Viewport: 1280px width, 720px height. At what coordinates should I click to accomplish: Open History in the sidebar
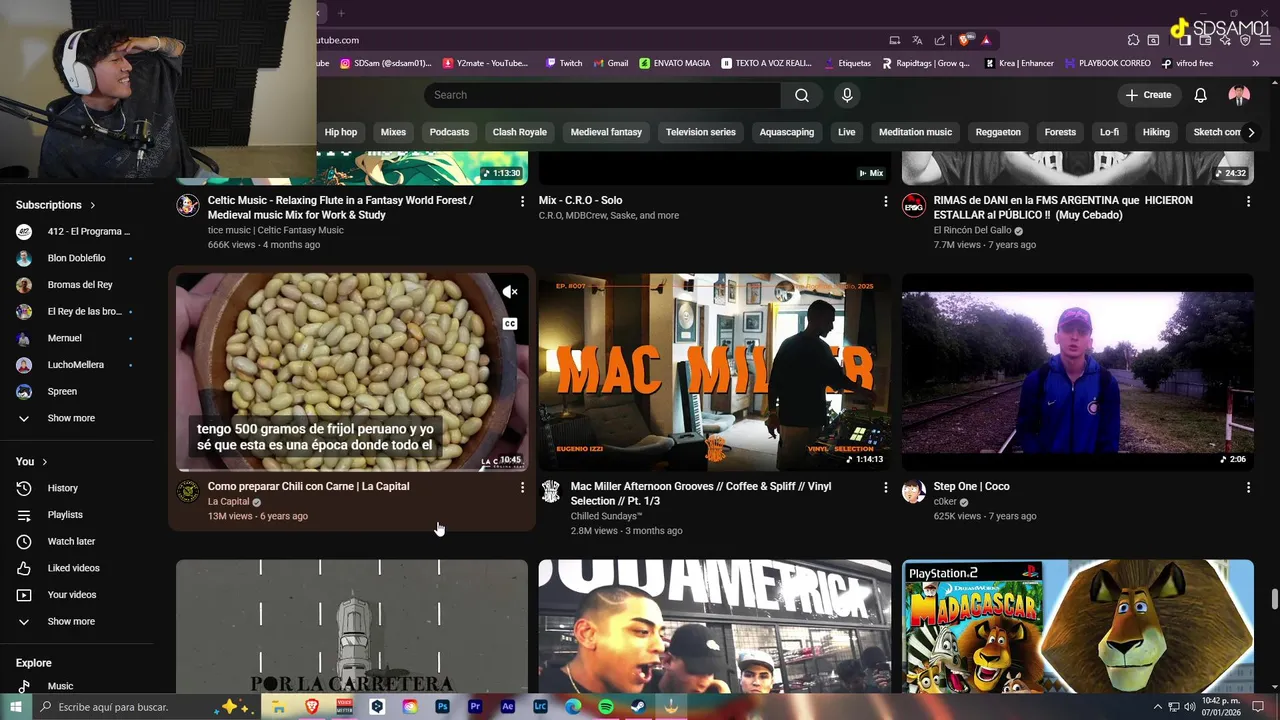click(x=62, y=488)
